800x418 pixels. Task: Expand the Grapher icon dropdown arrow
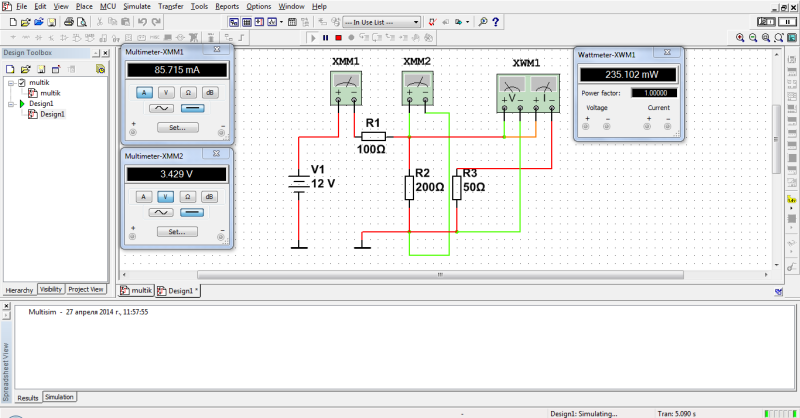click(281, 22)
